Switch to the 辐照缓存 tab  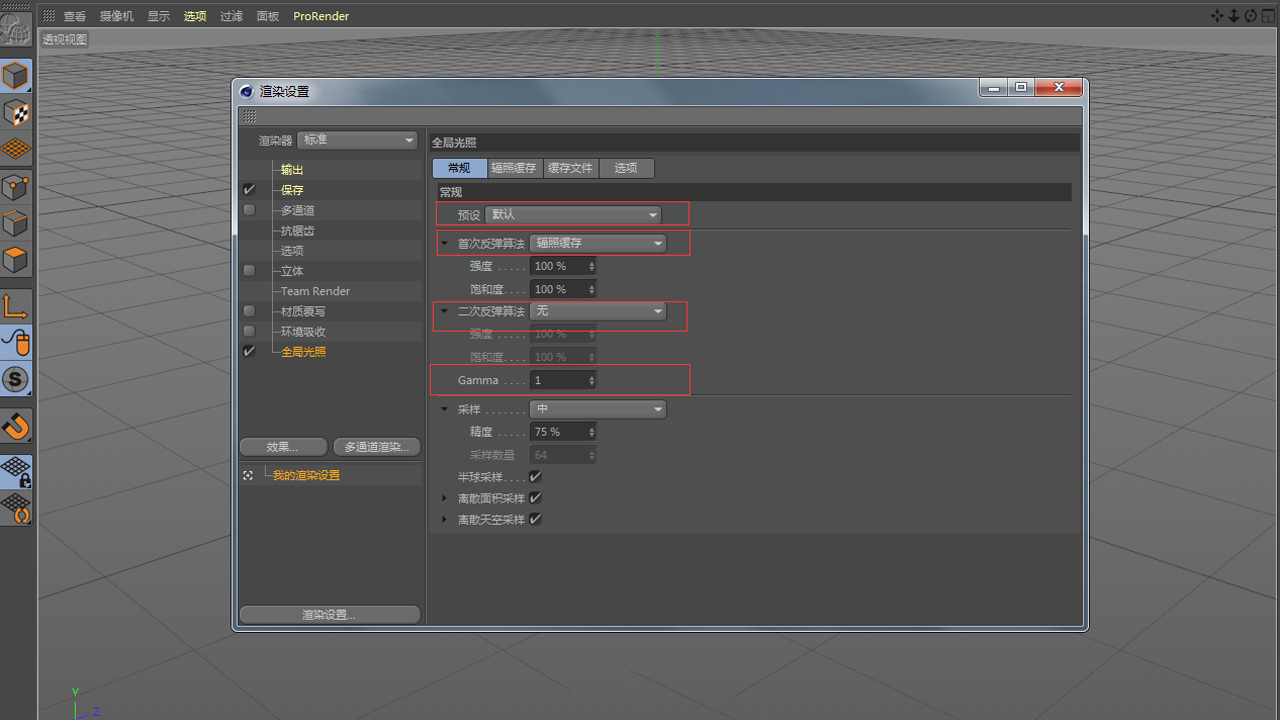(514, 168)
